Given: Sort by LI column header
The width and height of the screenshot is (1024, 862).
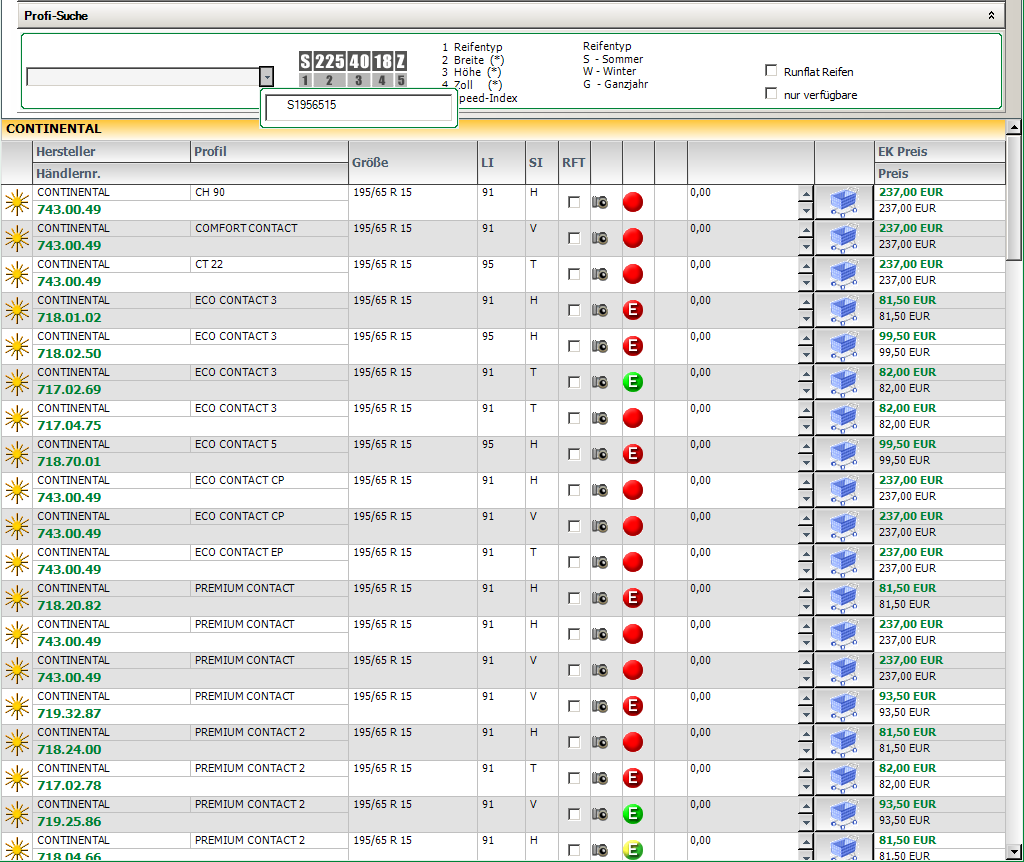Looking at the screenshot, I should point(501,163).
